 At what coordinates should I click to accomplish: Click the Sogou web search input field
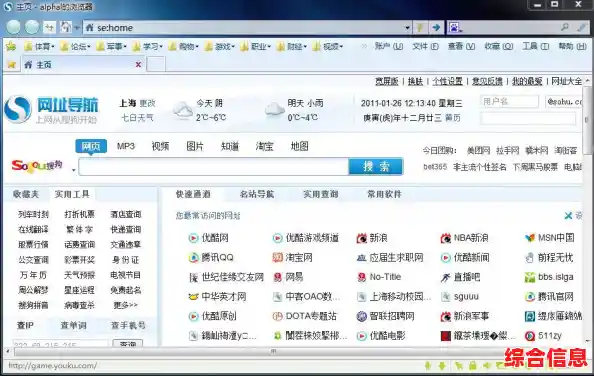point(214,167)
